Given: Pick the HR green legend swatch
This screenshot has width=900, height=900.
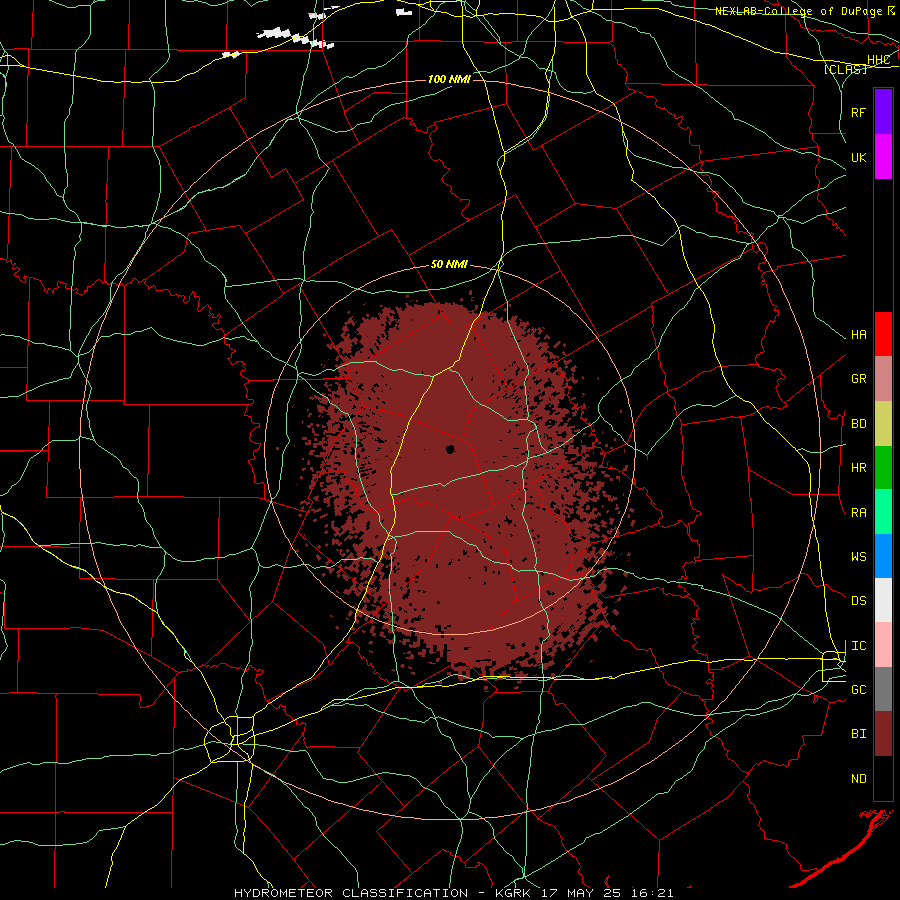Looking at the screenshot, I should pos(883,468).
